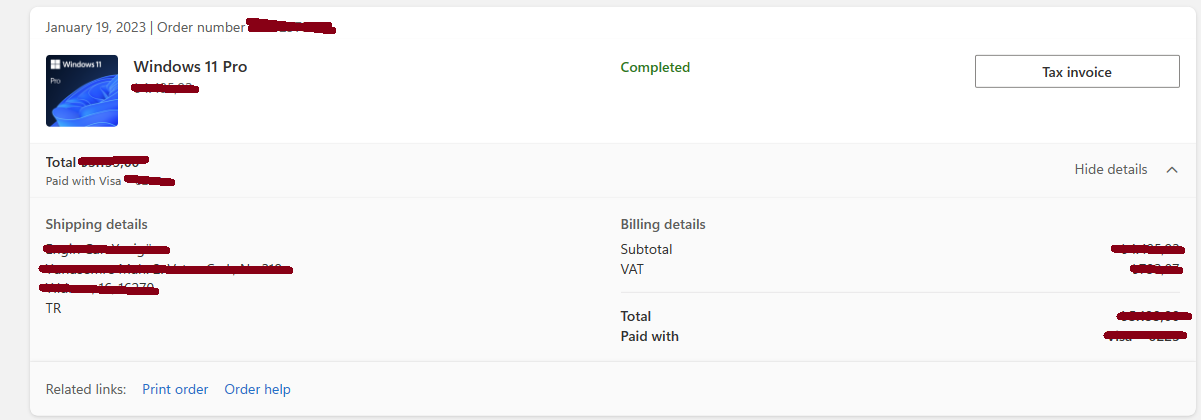Click the Paid with Visa text
This screenshot has width=1201, height=420.
point(83,181)
